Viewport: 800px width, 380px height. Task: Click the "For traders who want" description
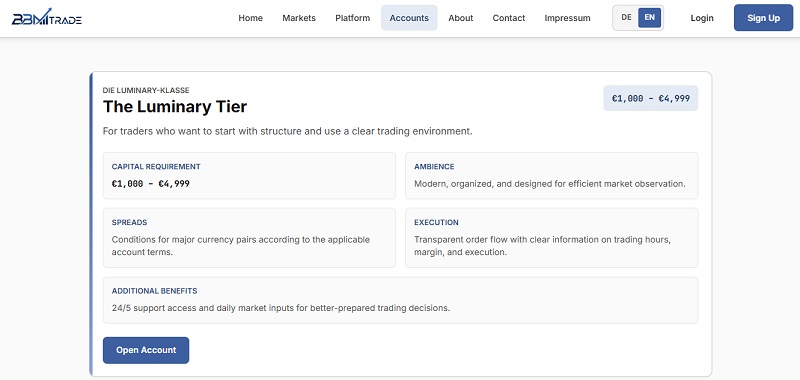[x=288, y=131]
